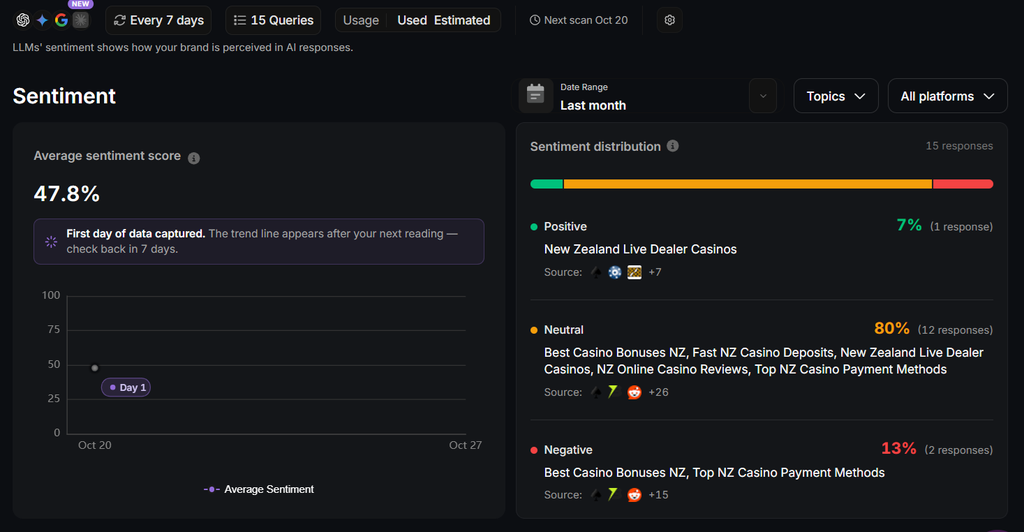Click info icon beside Average sentiment score
The height and width of the screenshot is (532, 1024).
[x=194, y=158]
